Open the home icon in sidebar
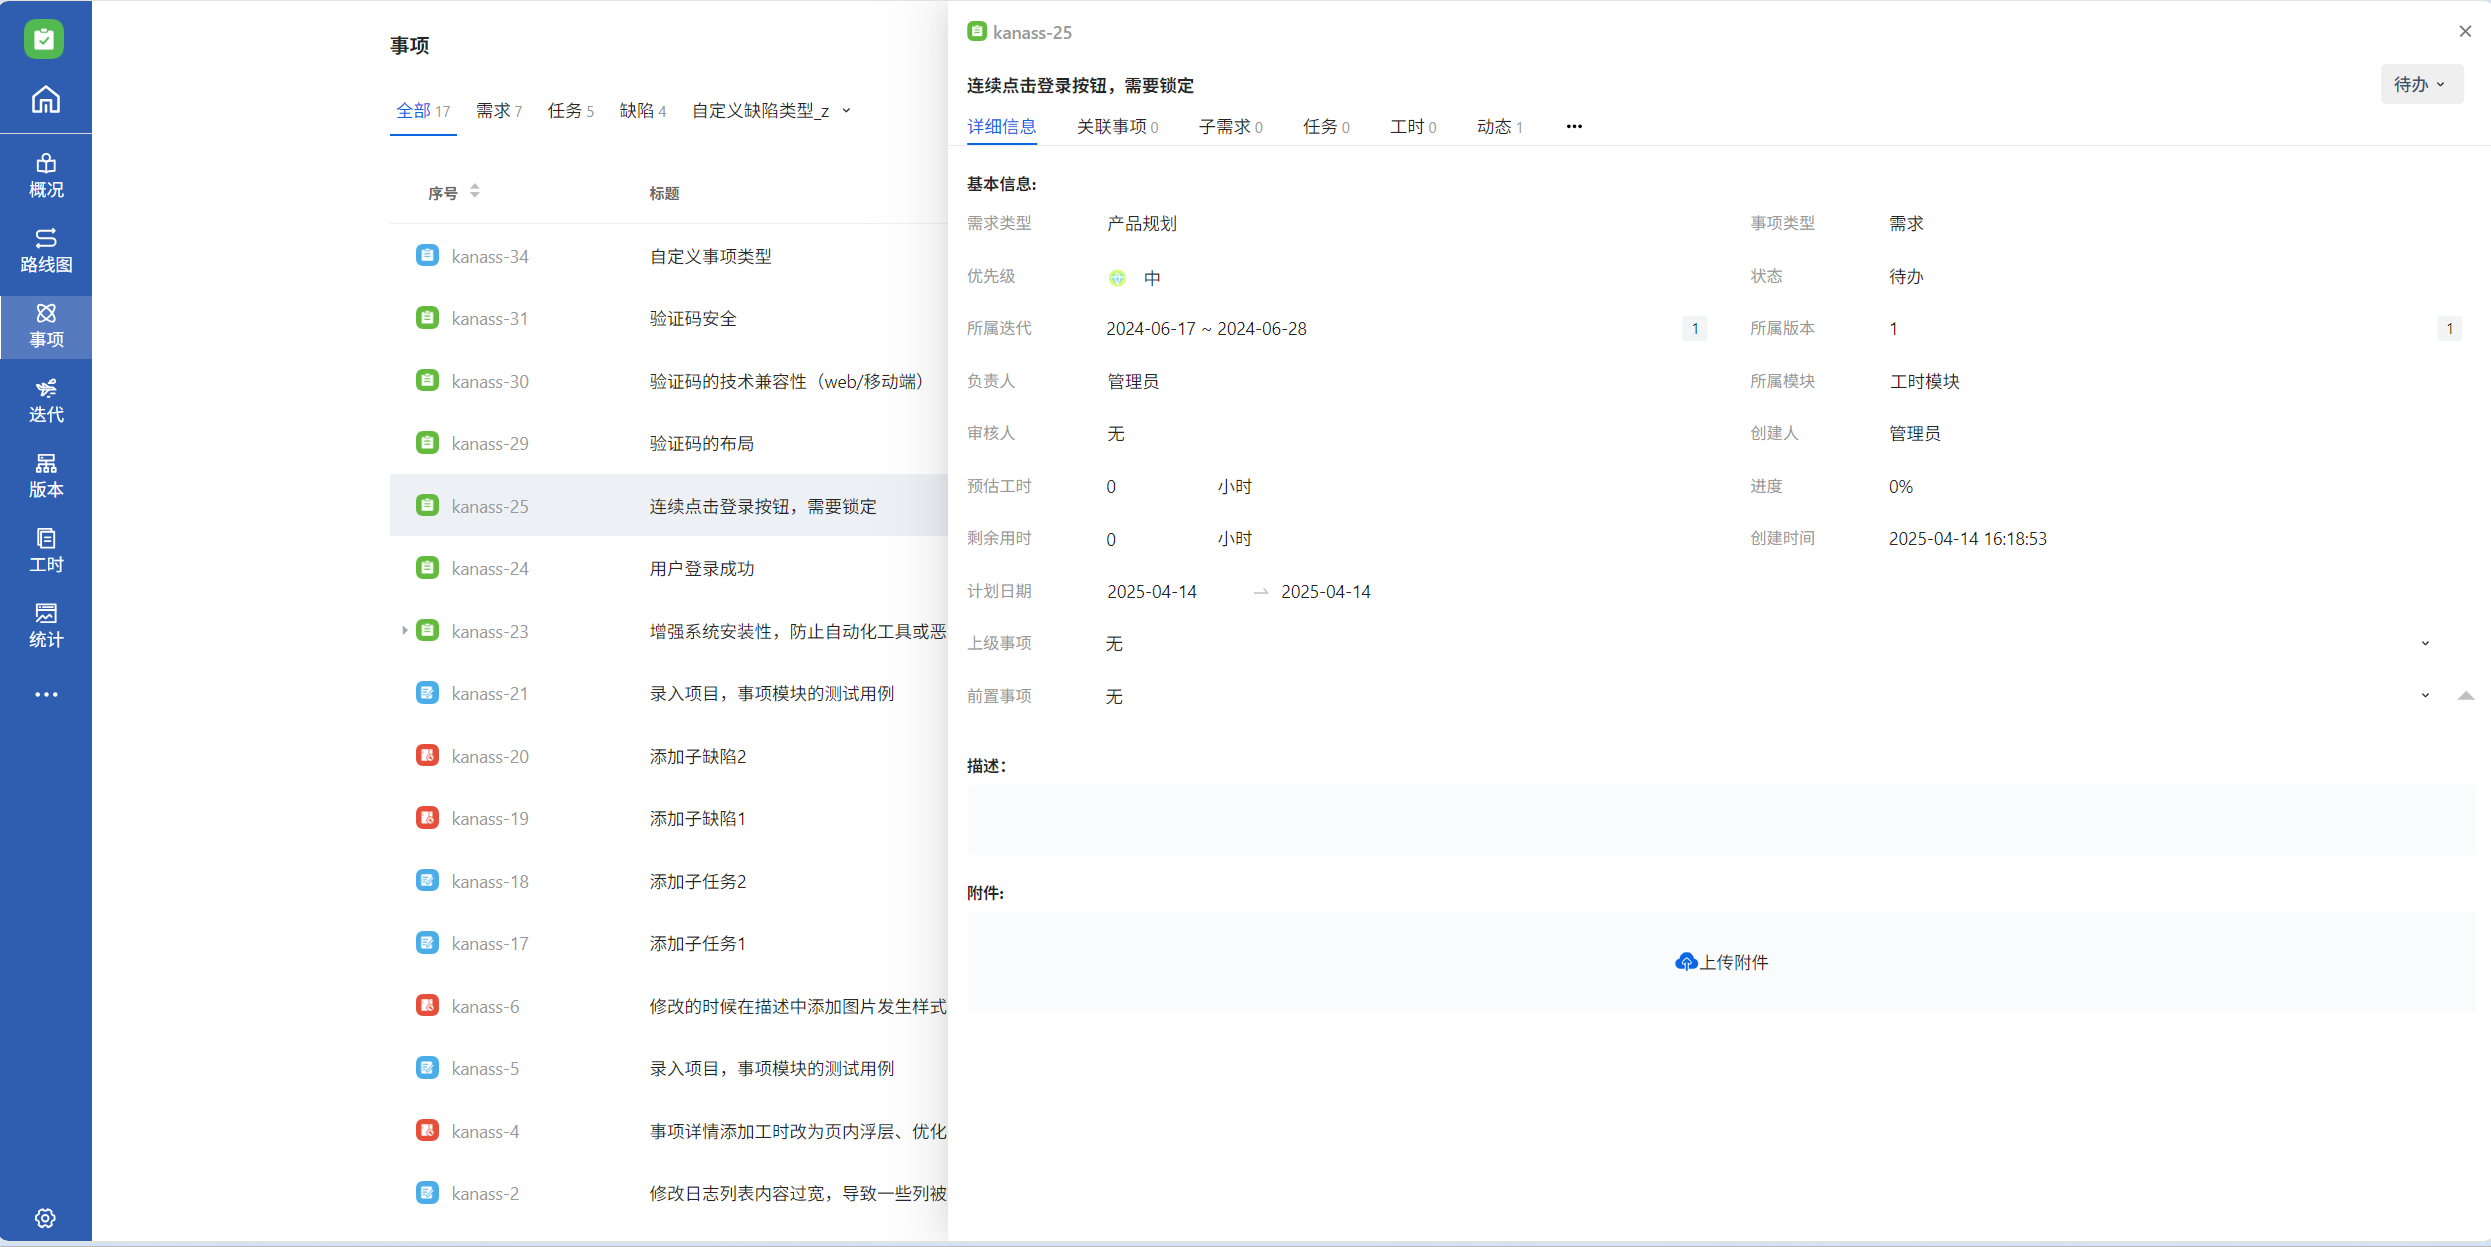This screenshot has height=1247, width=2491. pyautogui.click(x=46, y=100)
